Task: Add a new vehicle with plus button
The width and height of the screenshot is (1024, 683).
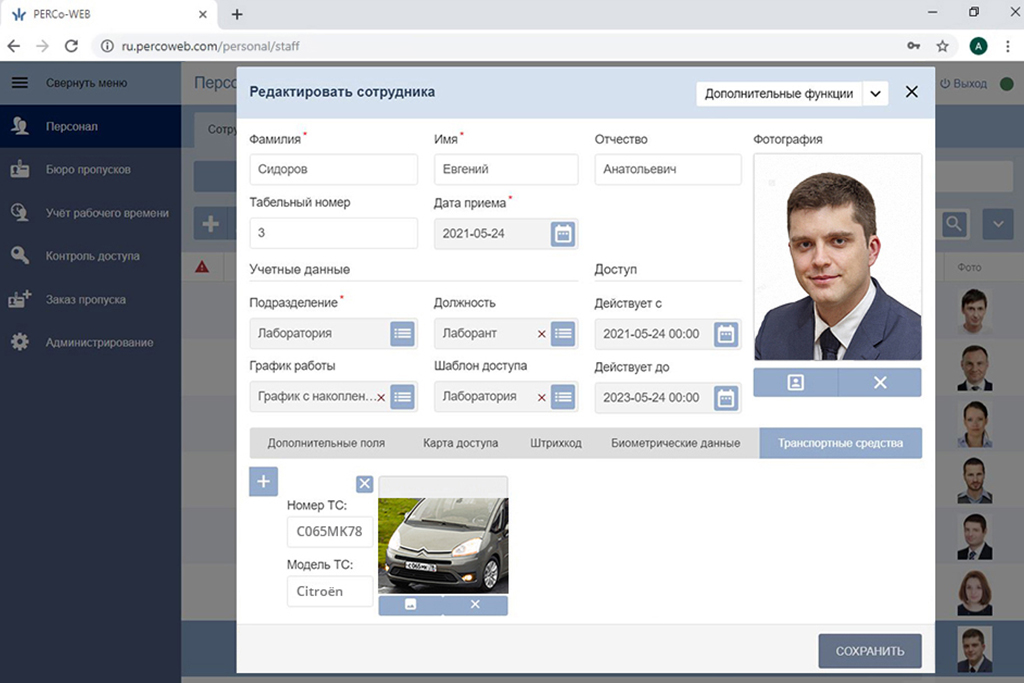Action: coord(263,481)
